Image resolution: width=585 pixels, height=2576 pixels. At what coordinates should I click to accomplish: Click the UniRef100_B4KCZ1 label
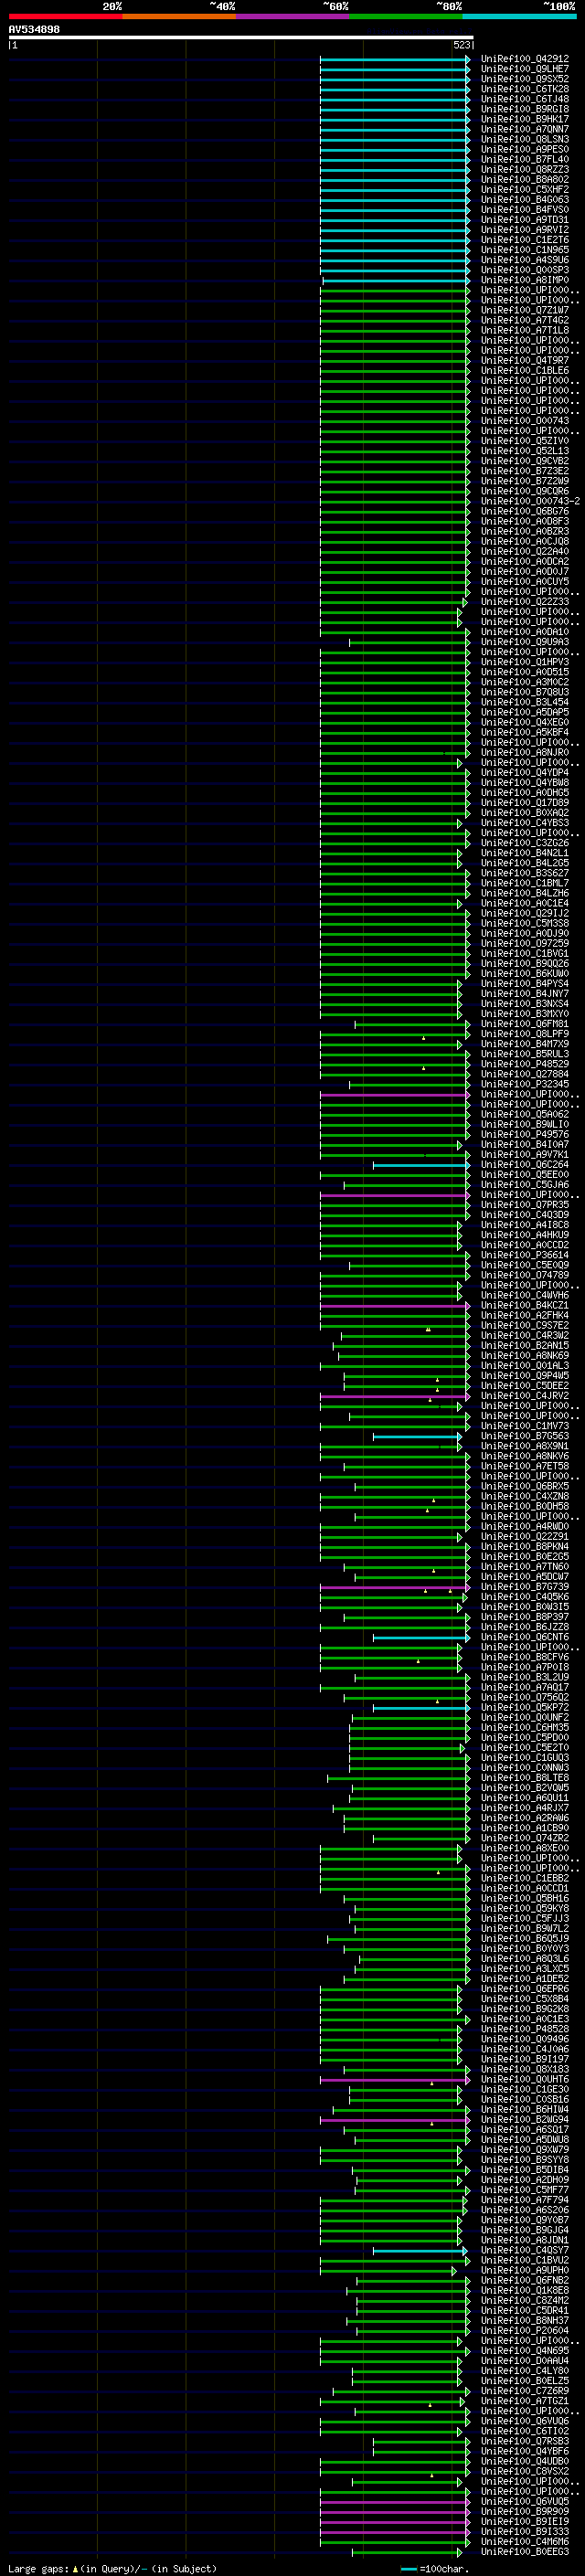[x=524, y=1305]
